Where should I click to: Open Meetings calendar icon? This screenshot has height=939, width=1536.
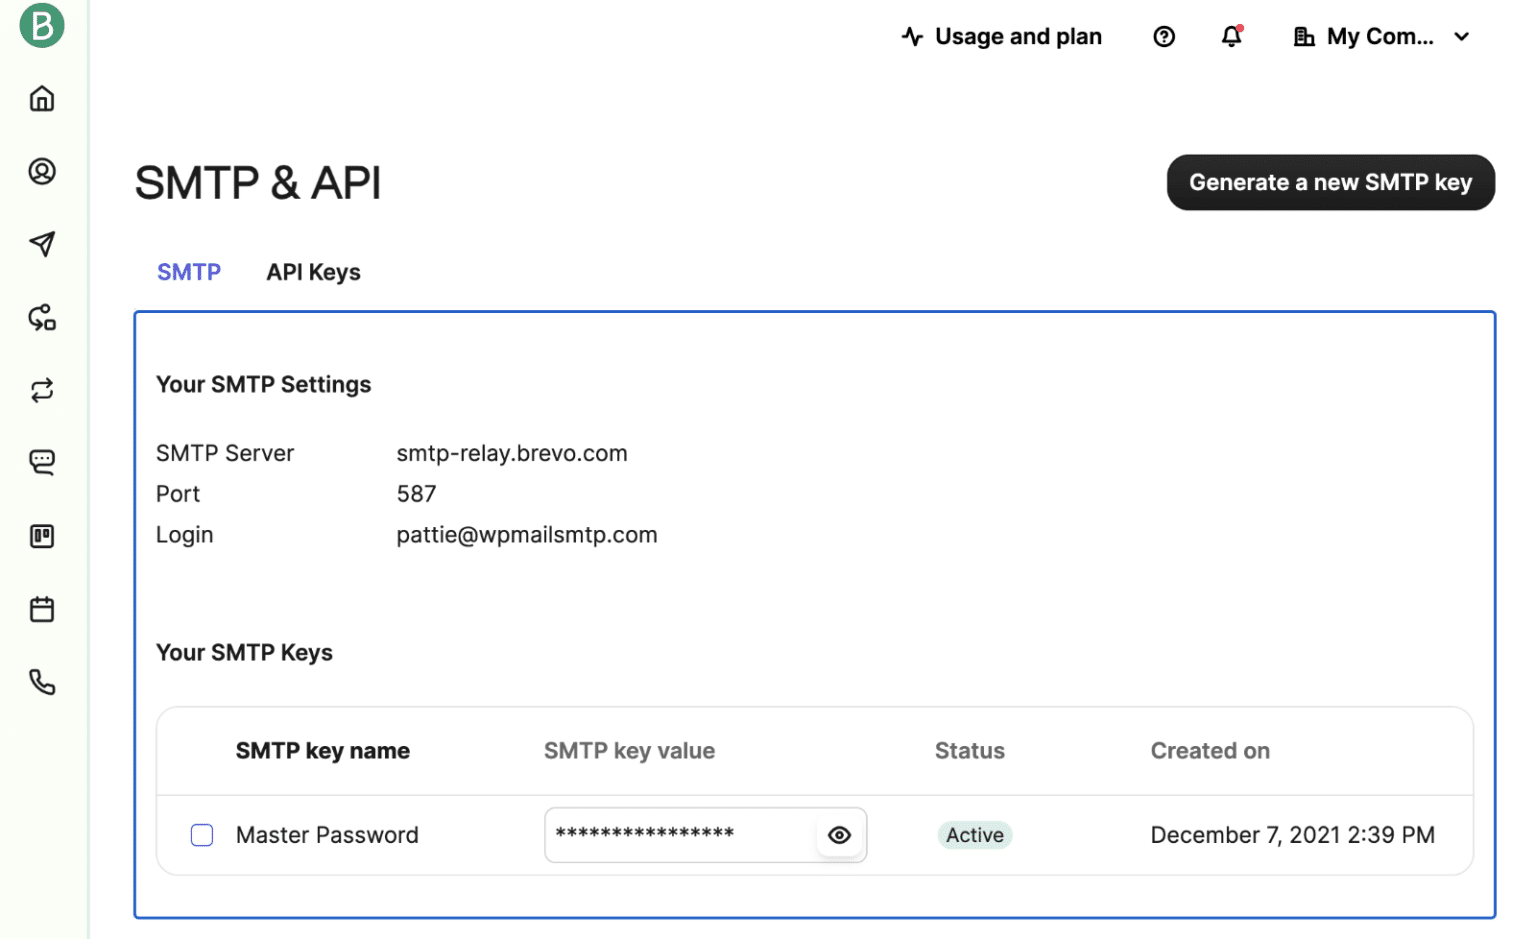[42, 609]
